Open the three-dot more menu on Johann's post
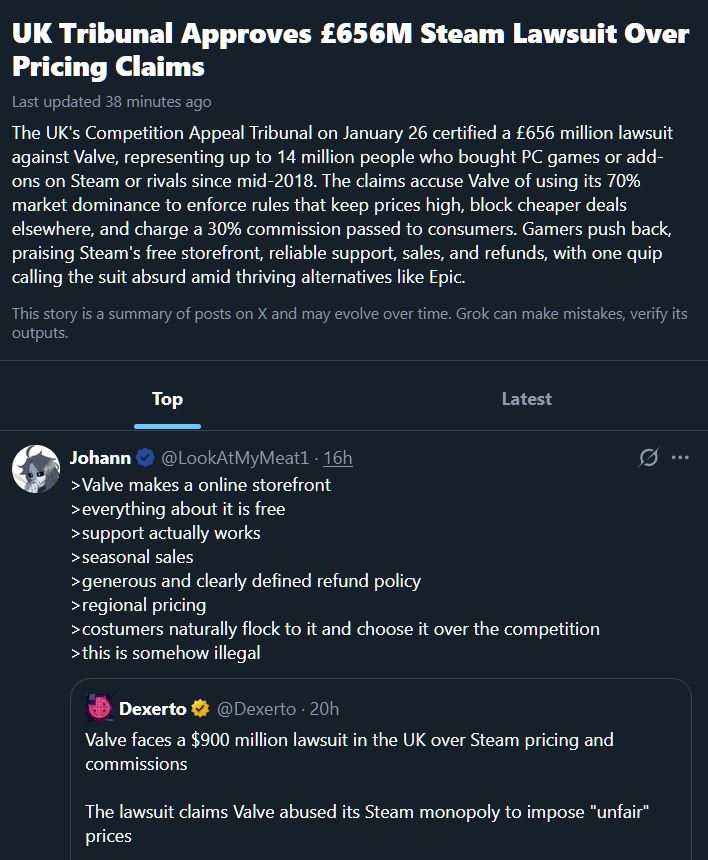 pos(680,458)
